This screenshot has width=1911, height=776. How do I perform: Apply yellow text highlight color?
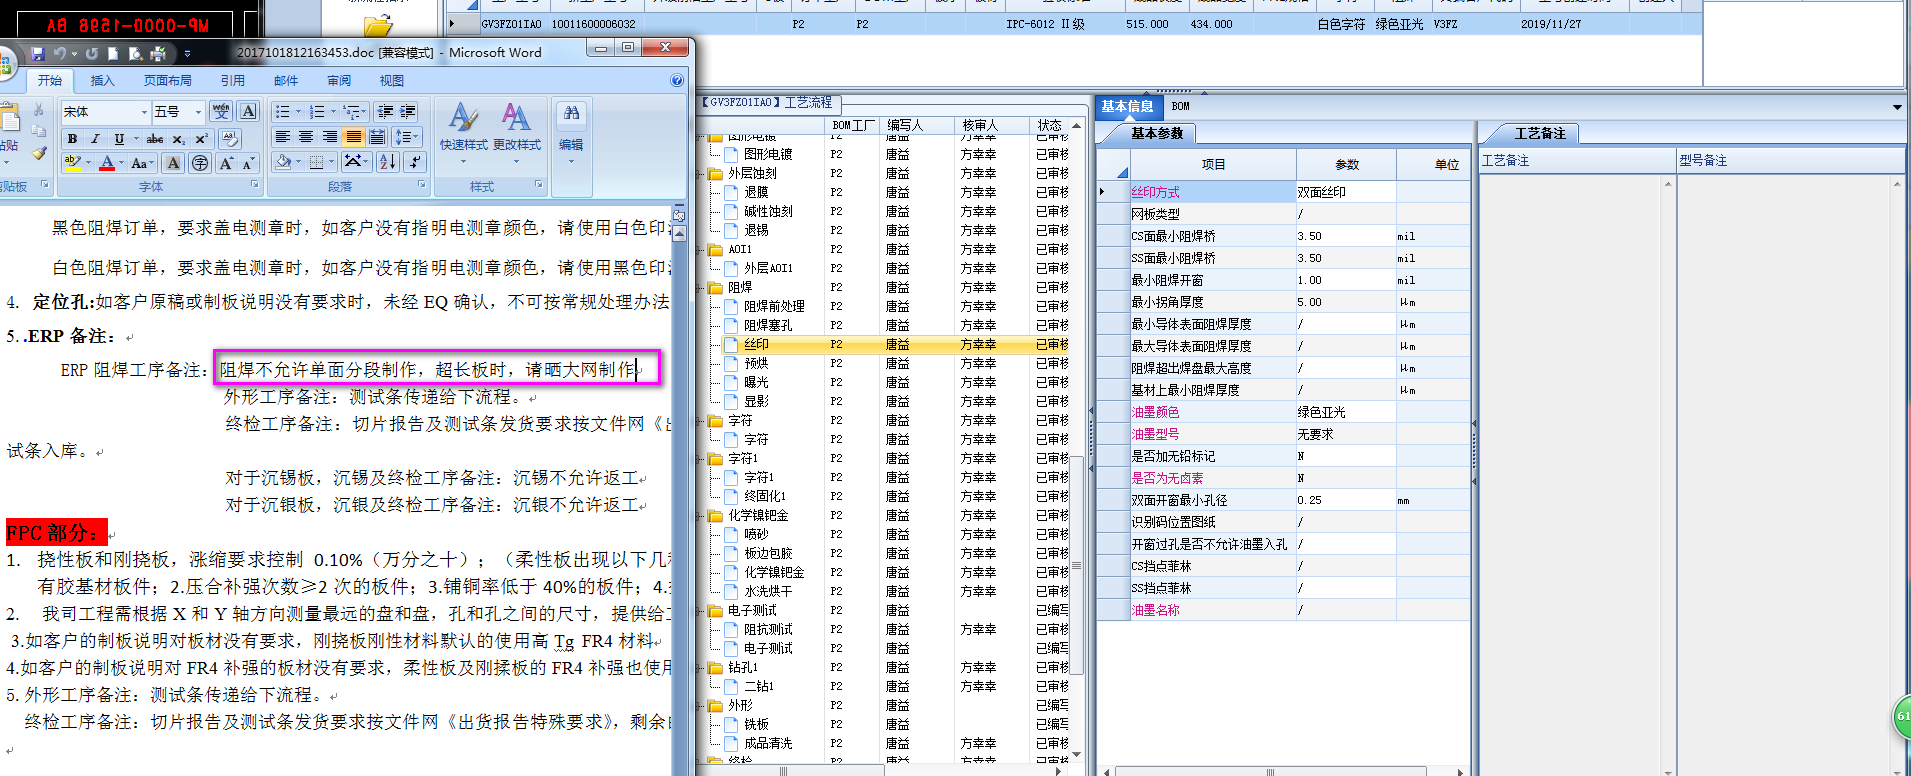click(x=72, y=163)
